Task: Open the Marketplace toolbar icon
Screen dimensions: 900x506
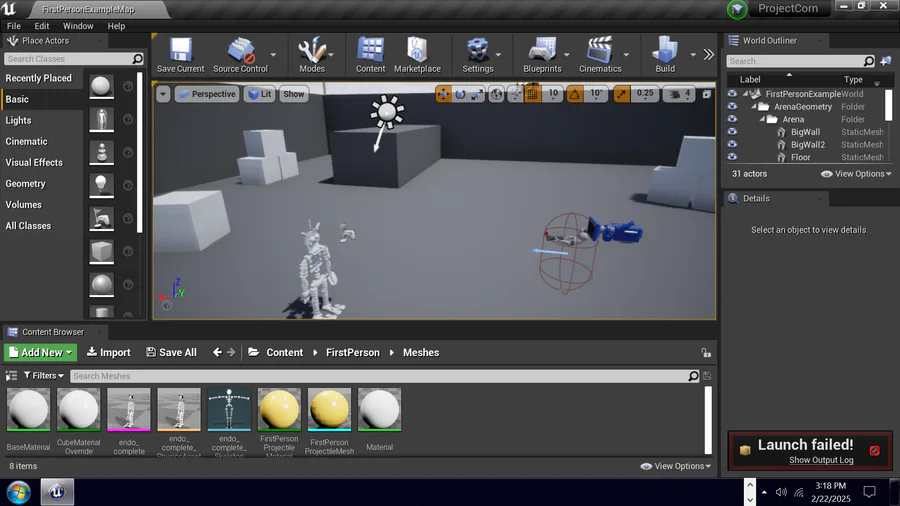Action: click(x=417, y=55)
